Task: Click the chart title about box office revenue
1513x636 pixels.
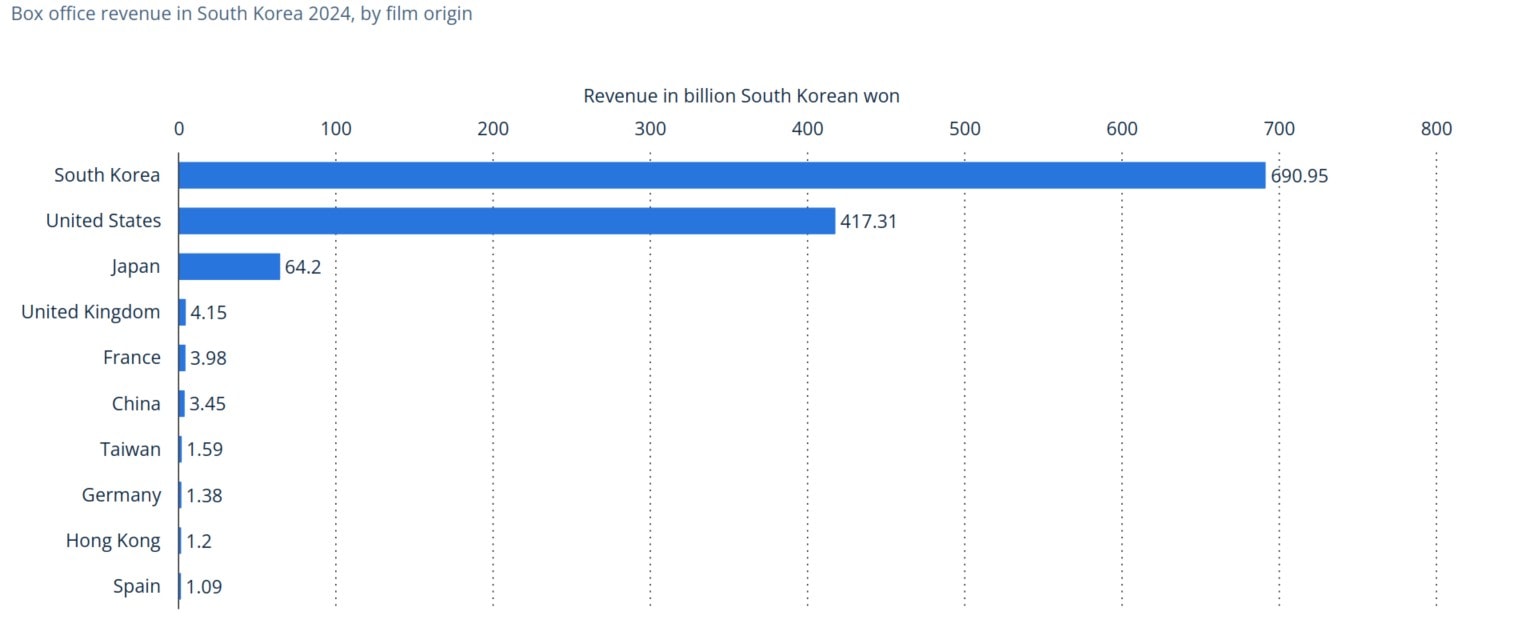Action: pos(241,14)
